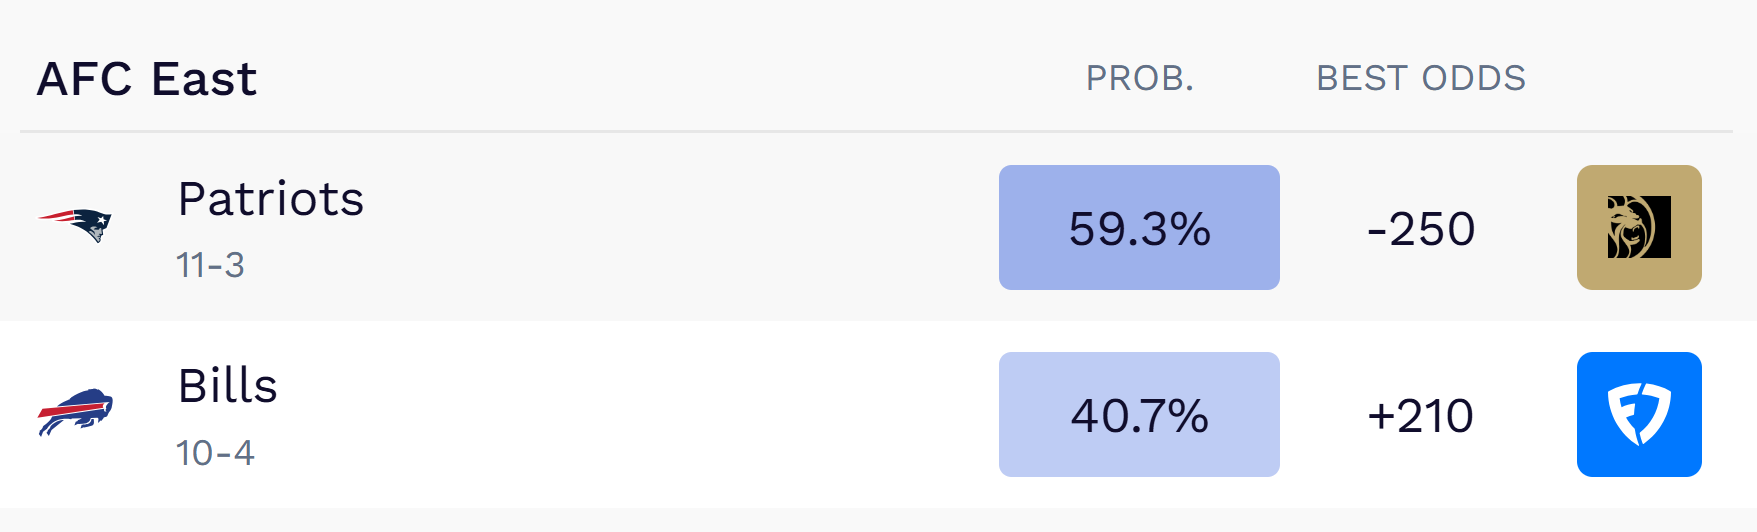This screenshot has height=532, width=1757.
Task: Open the BetMGM sportsbook icon
Action: tap(1639, 228)
